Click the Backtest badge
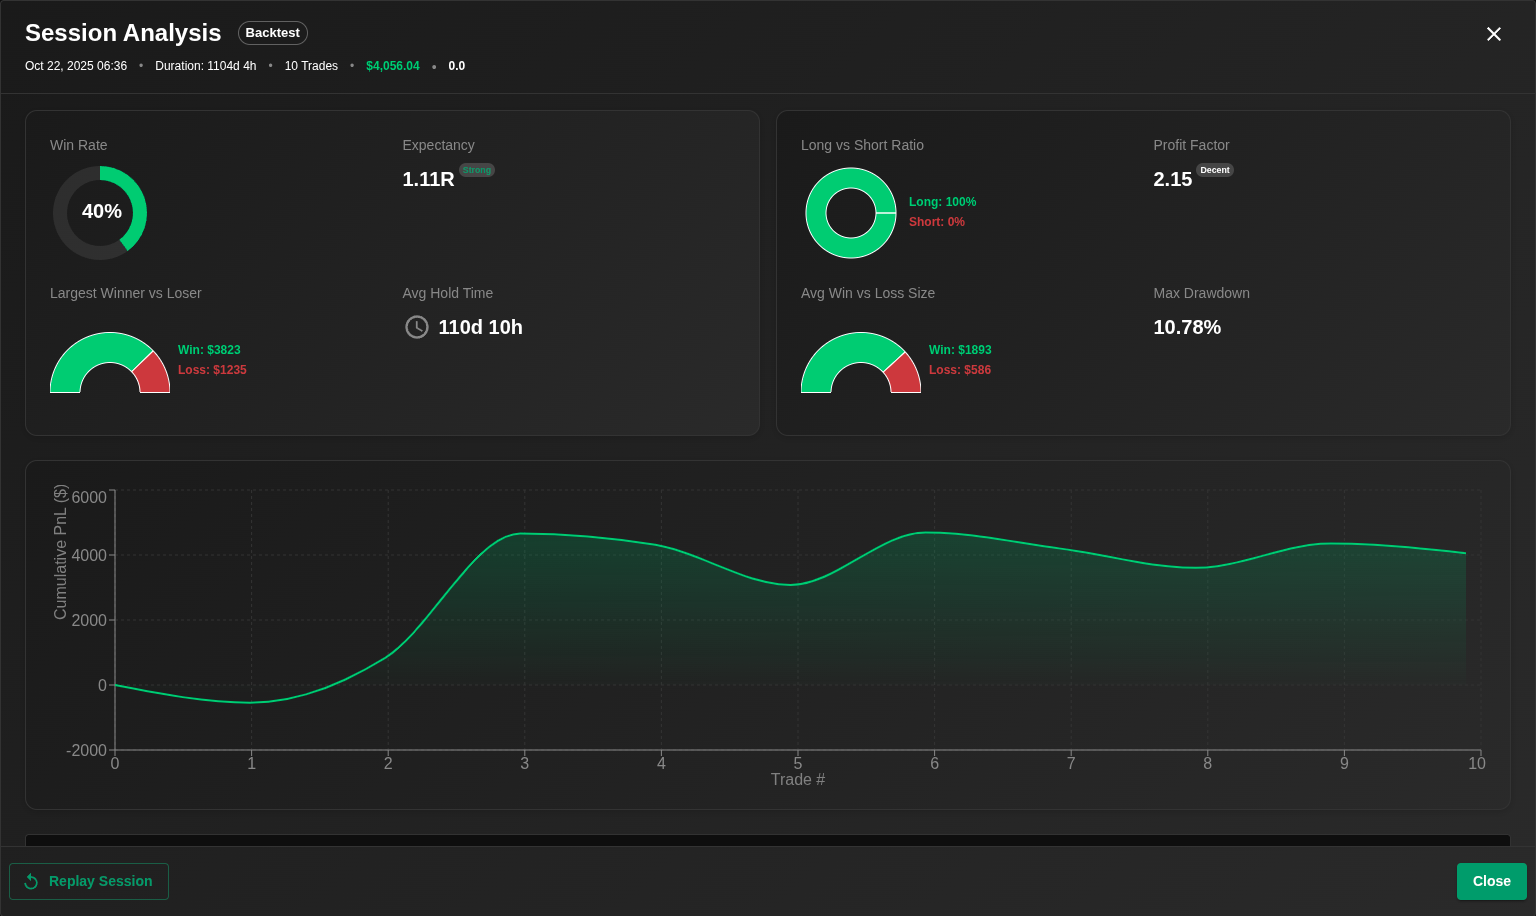 (x=272, y=33)
